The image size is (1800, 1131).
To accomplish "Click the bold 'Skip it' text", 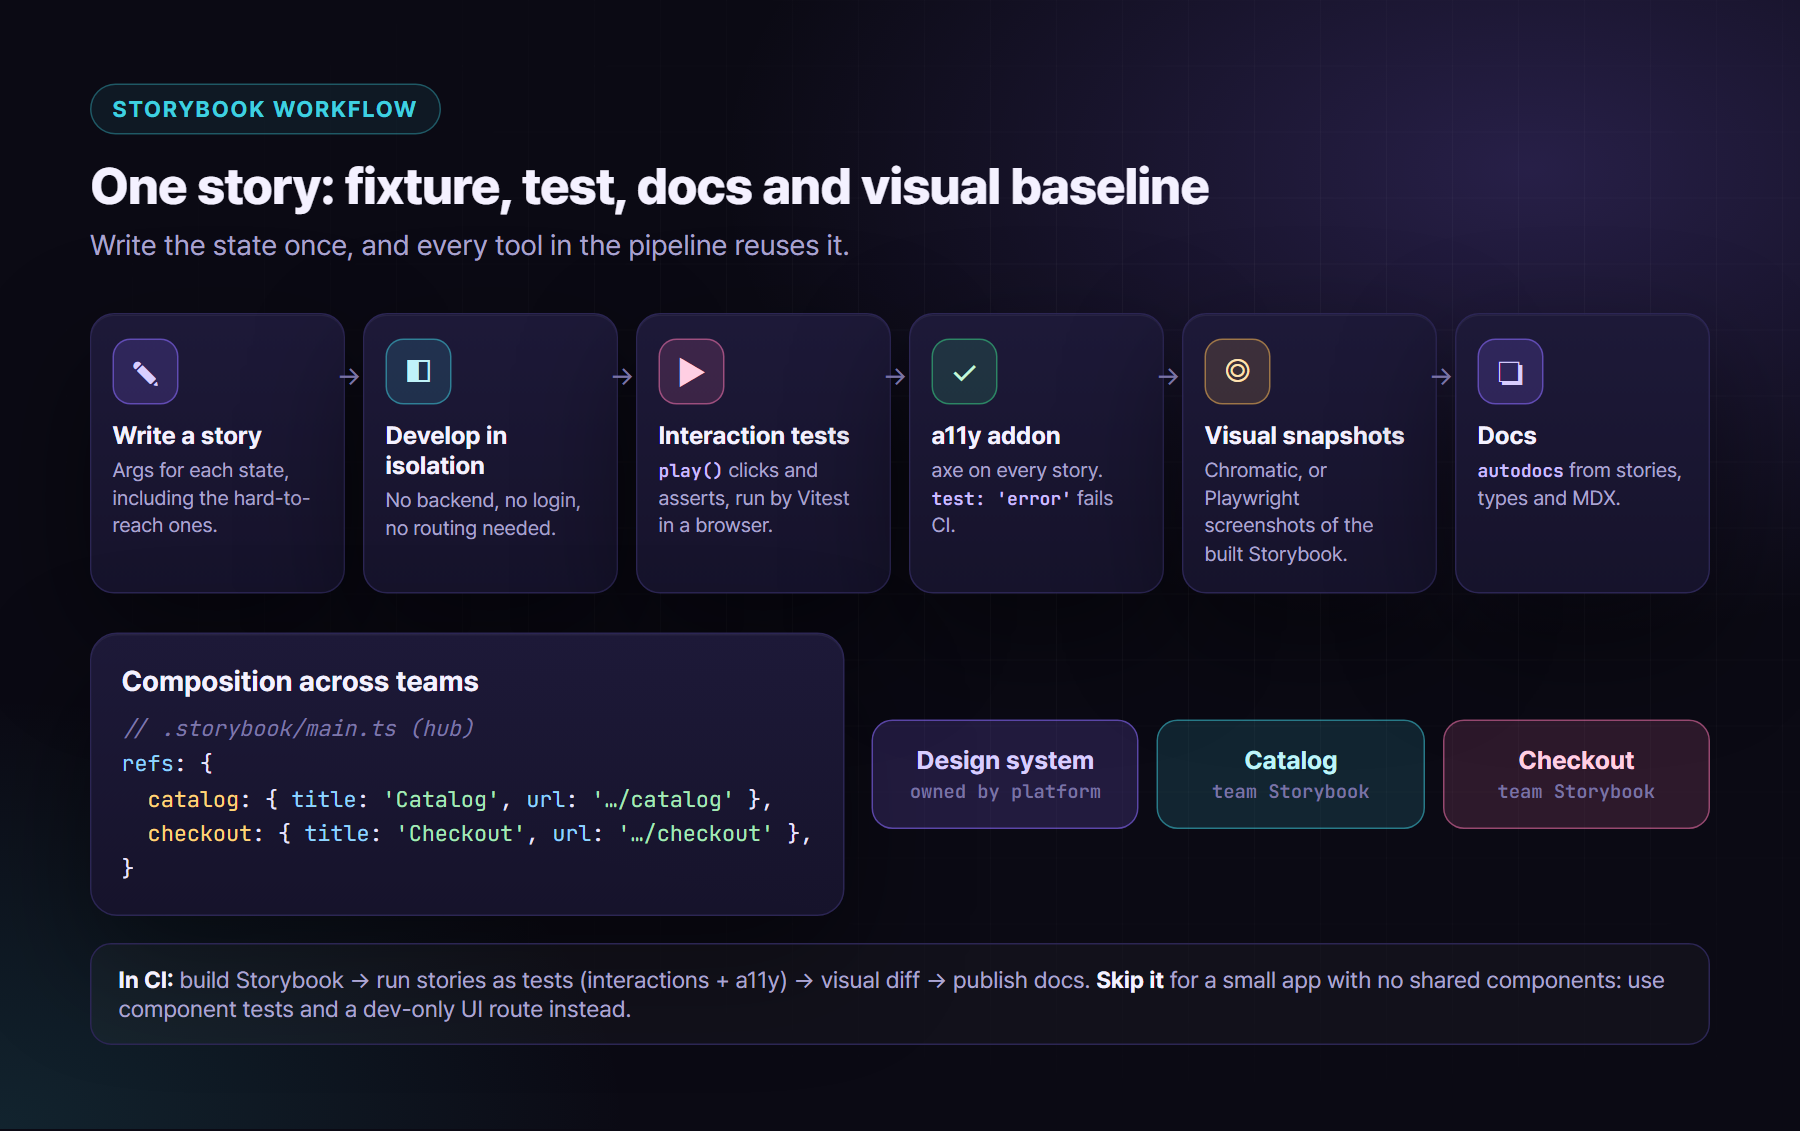I will coord(1130,980).
